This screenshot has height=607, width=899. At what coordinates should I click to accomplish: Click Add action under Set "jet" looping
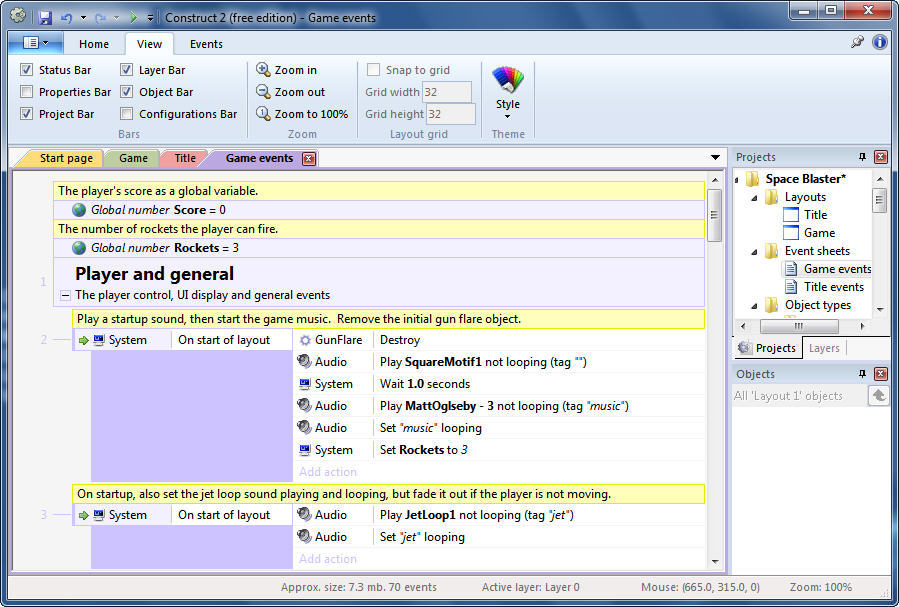pyautogui.click(x=327, y=558)
